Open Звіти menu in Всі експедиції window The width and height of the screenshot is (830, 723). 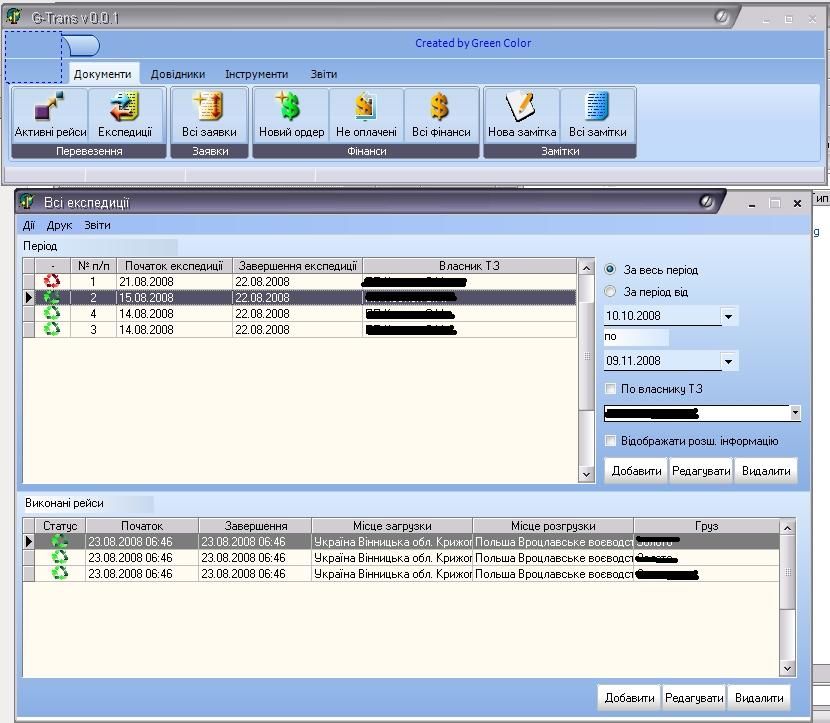point(97,225)
